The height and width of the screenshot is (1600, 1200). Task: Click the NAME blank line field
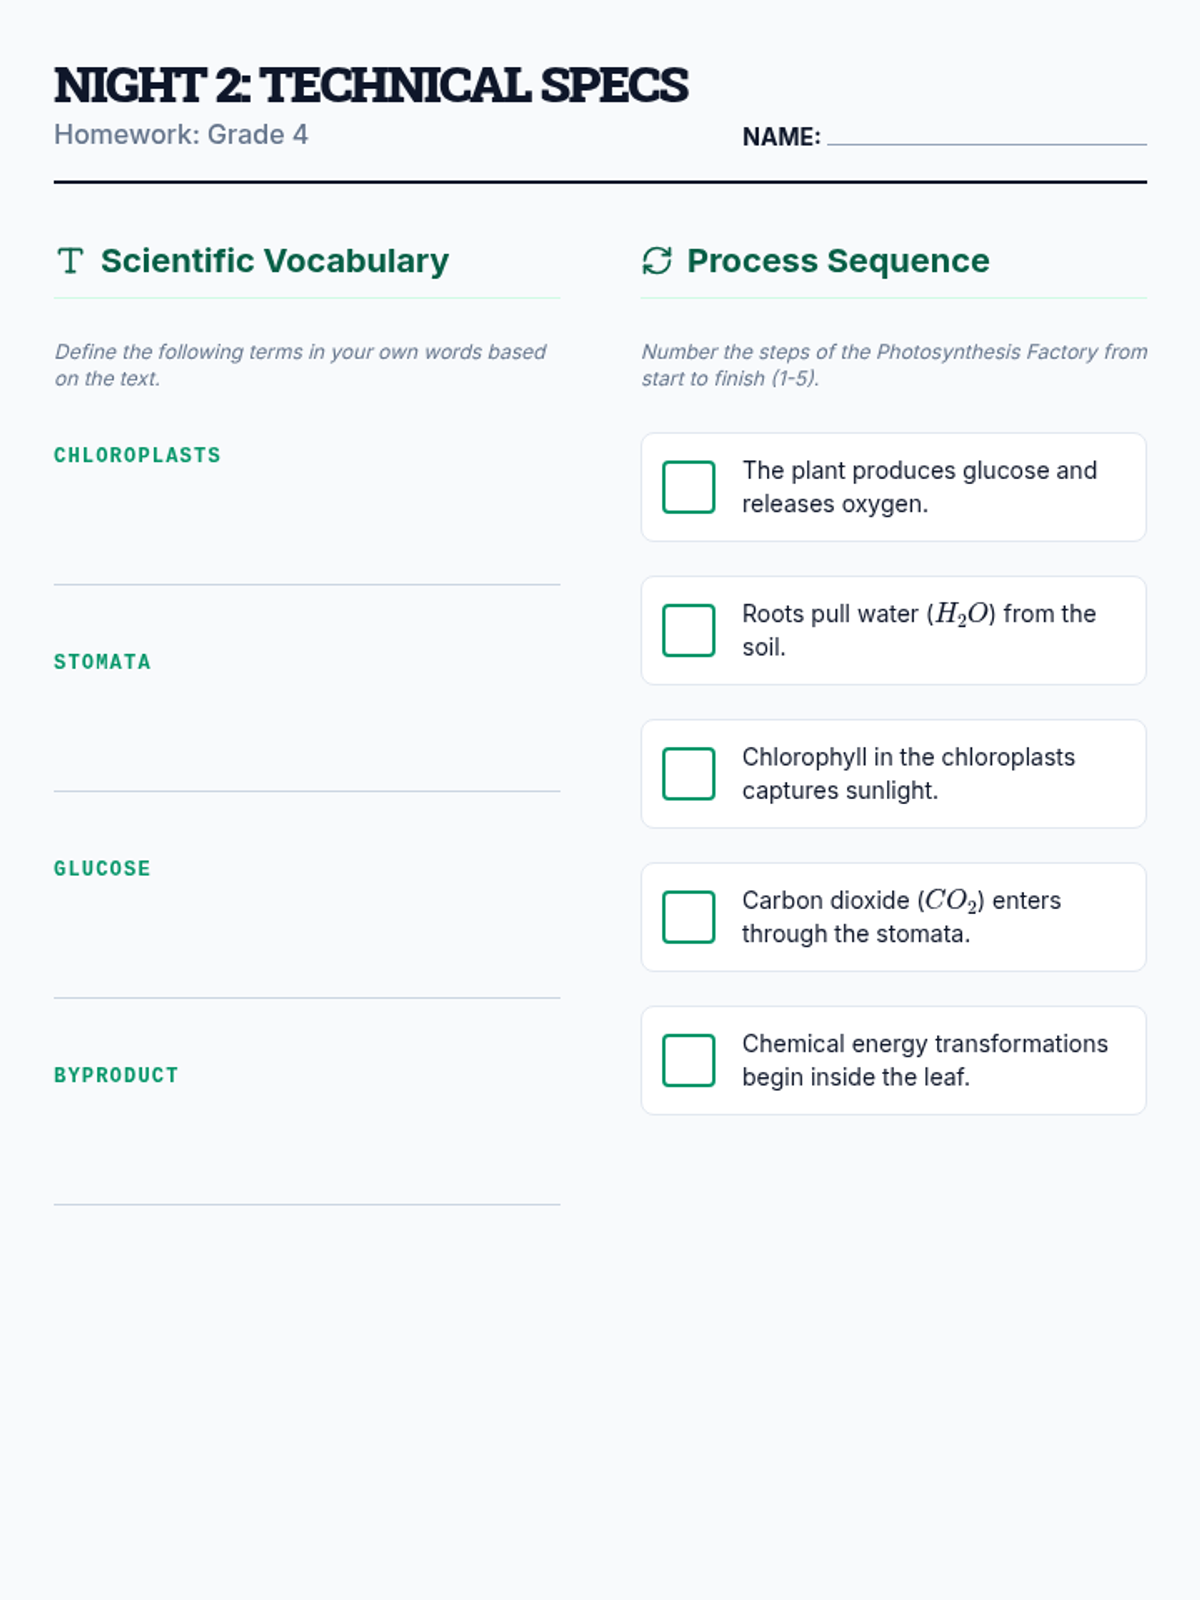986,136
